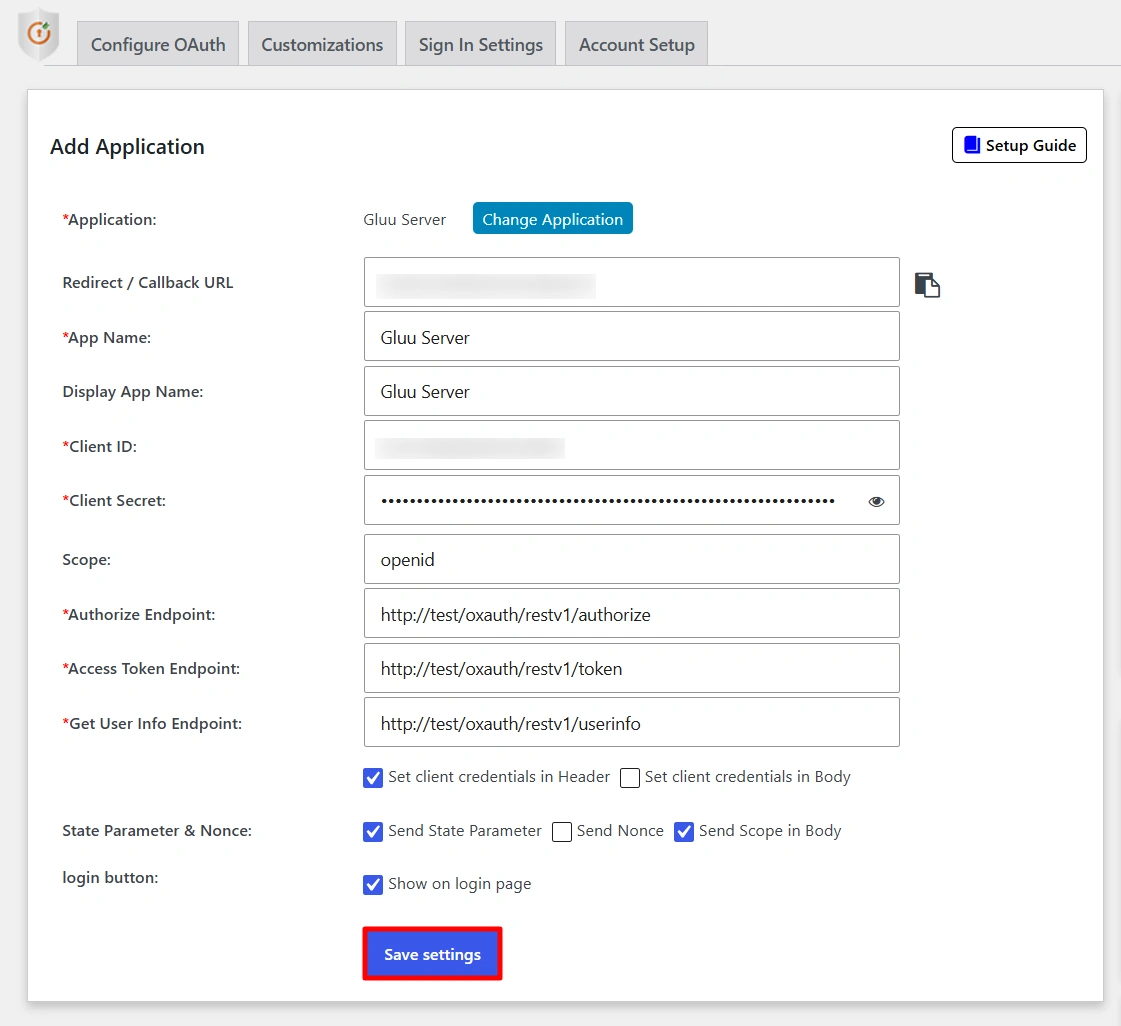This screenshot has width=1121, height=1026.
Task: Reveal the Client Secret with eye icon
Action: (x=876, y=501)
